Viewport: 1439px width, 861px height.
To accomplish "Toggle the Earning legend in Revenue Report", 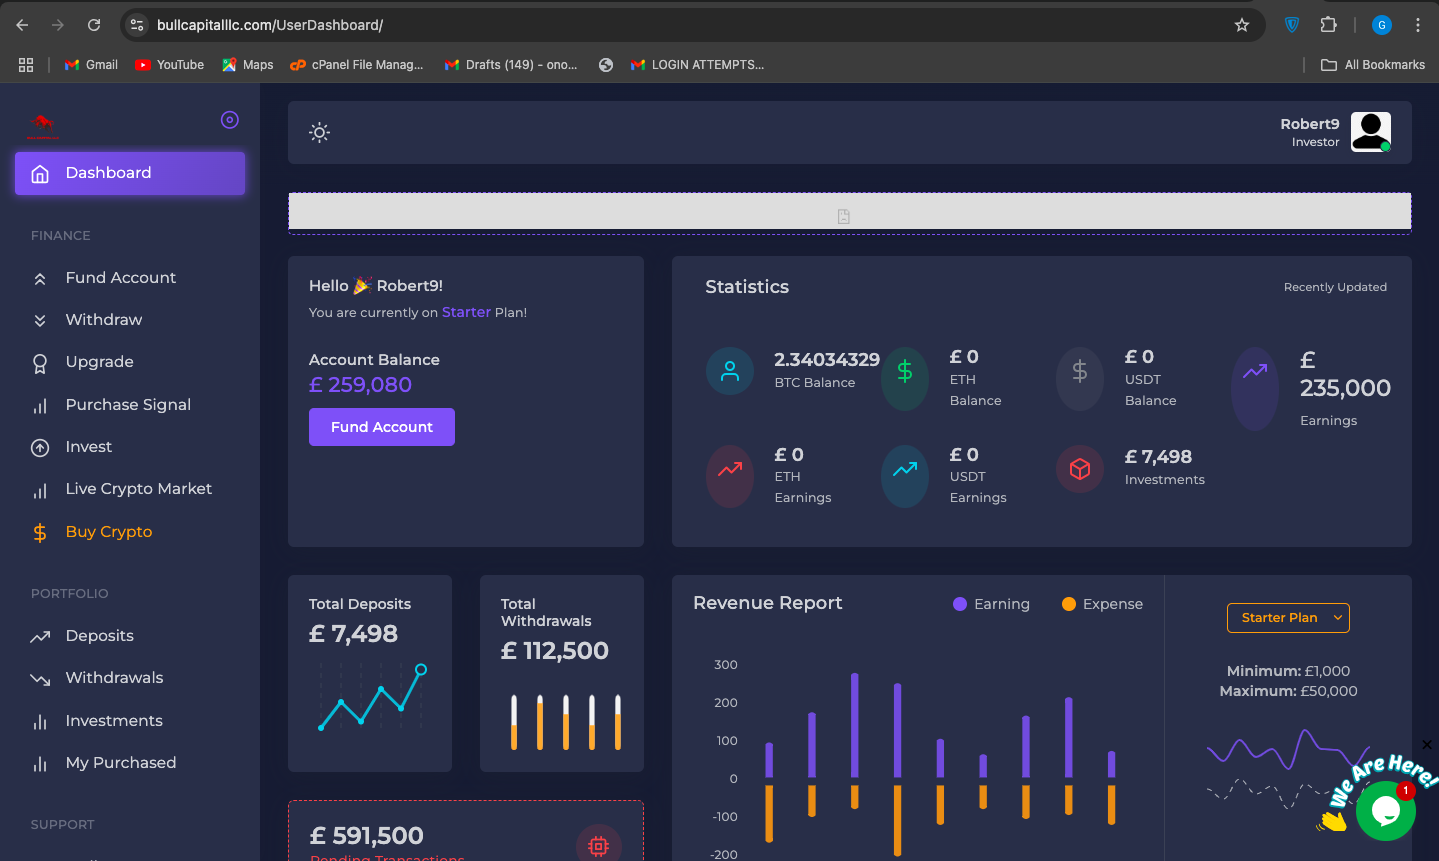I will click(x=991, y=604).
